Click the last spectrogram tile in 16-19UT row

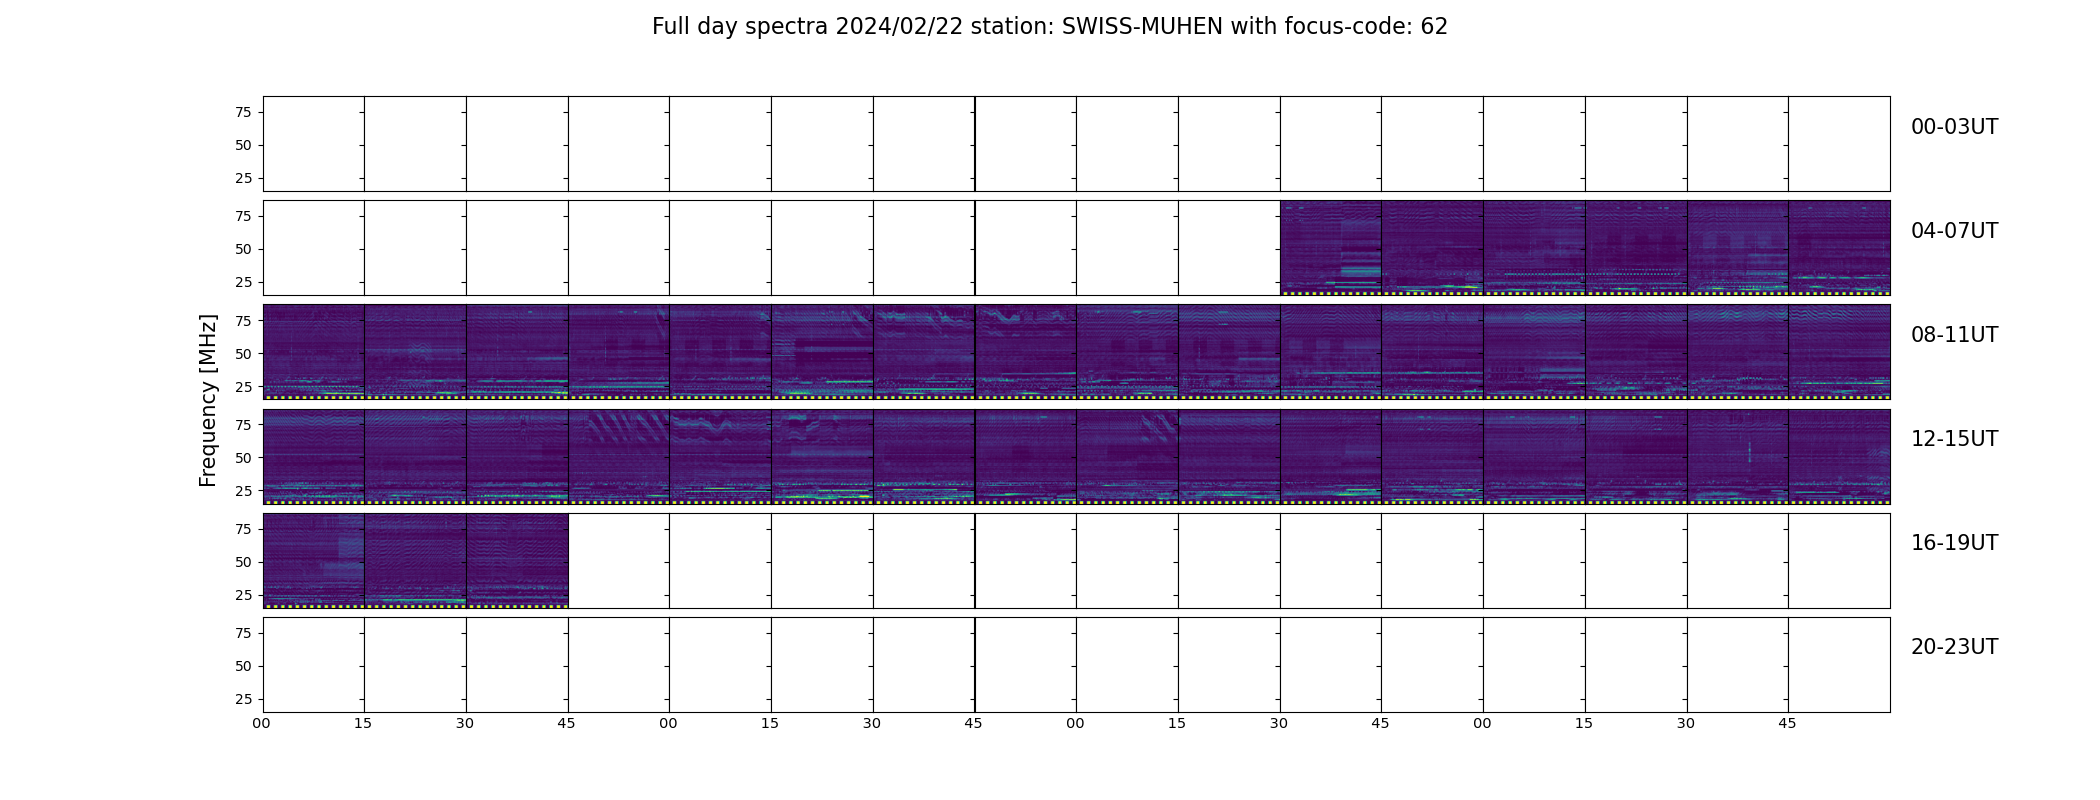pyautogui.click(x=517, y=561)
